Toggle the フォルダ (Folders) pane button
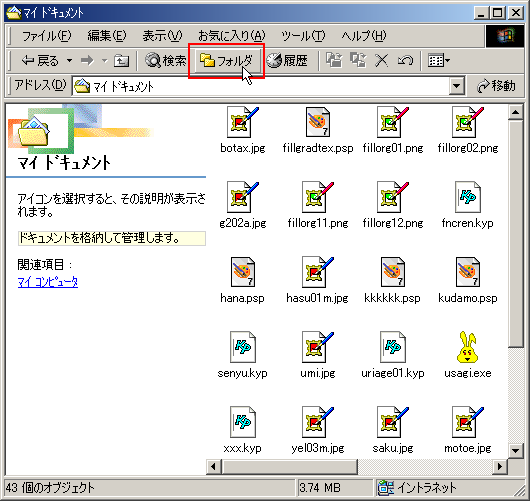530x501 pixels. point(226,61)
